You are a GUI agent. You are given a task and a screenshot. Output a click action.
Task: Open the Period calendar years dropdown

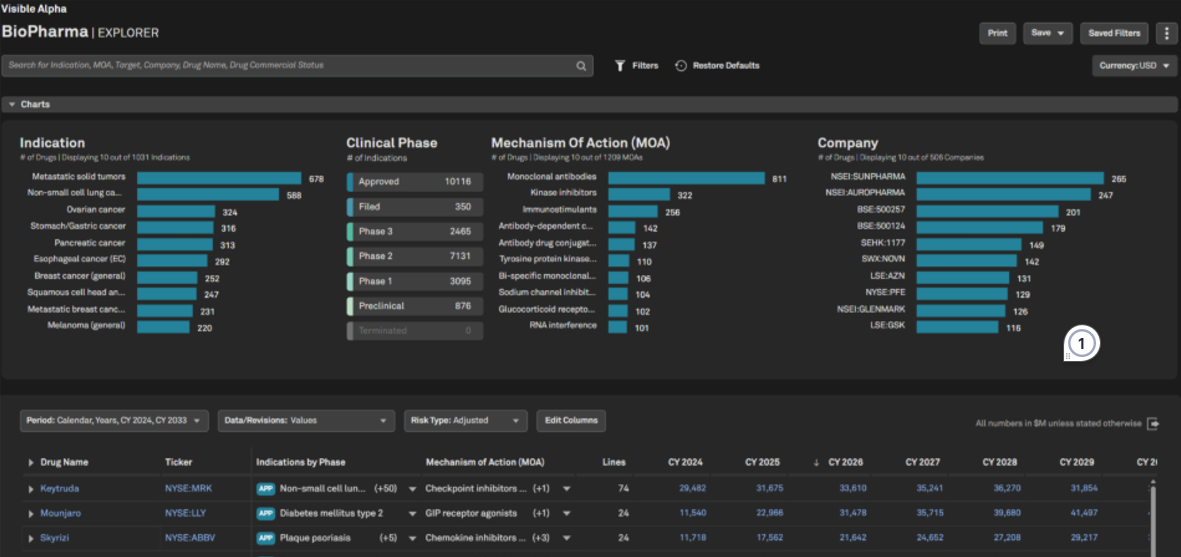pyautogui.click(x=115, y=421)
